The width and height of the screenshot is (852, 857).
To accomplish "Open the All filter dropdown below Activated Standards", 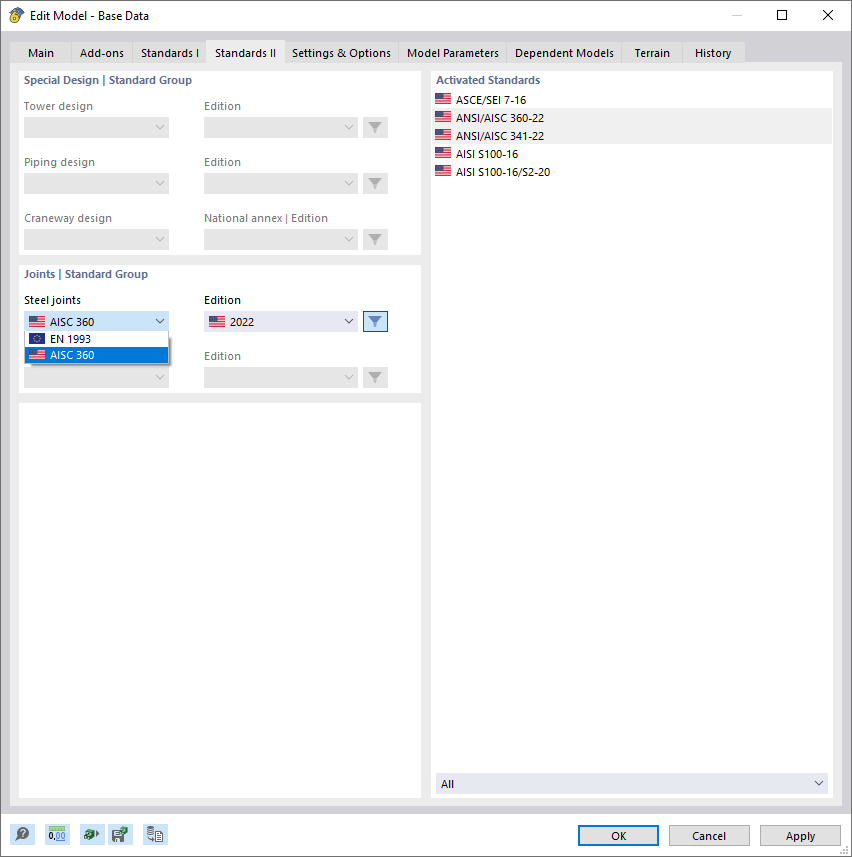I will (630, 783).
